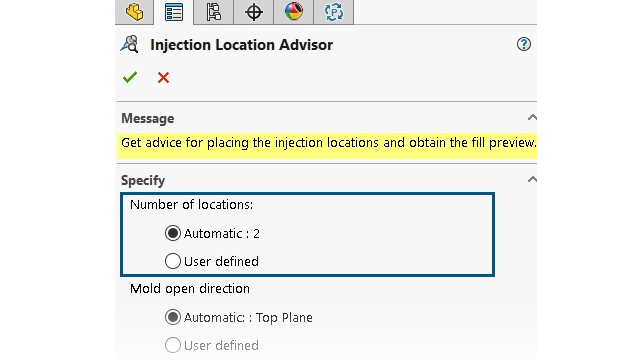Screen dimensions: 640x360
Task: Open help for Injection Location Advisor
Action: (x=524, y=44)
